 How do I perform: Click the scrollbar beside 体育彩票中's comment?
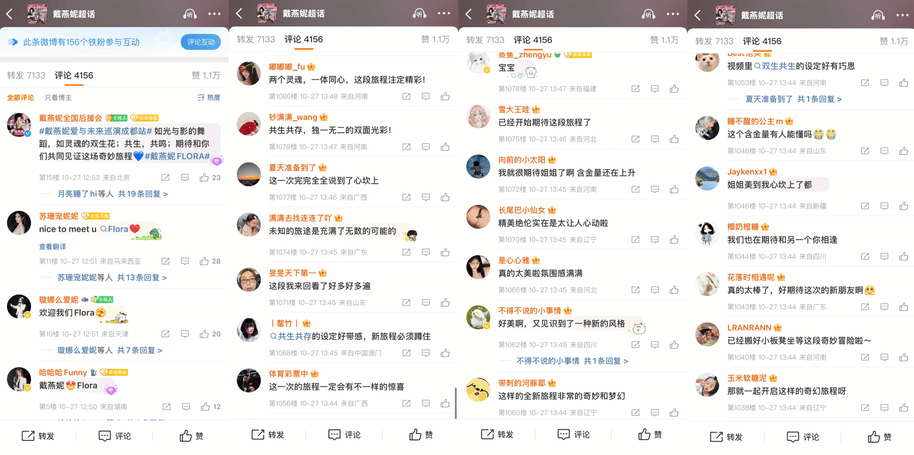(x=455, y=403)
